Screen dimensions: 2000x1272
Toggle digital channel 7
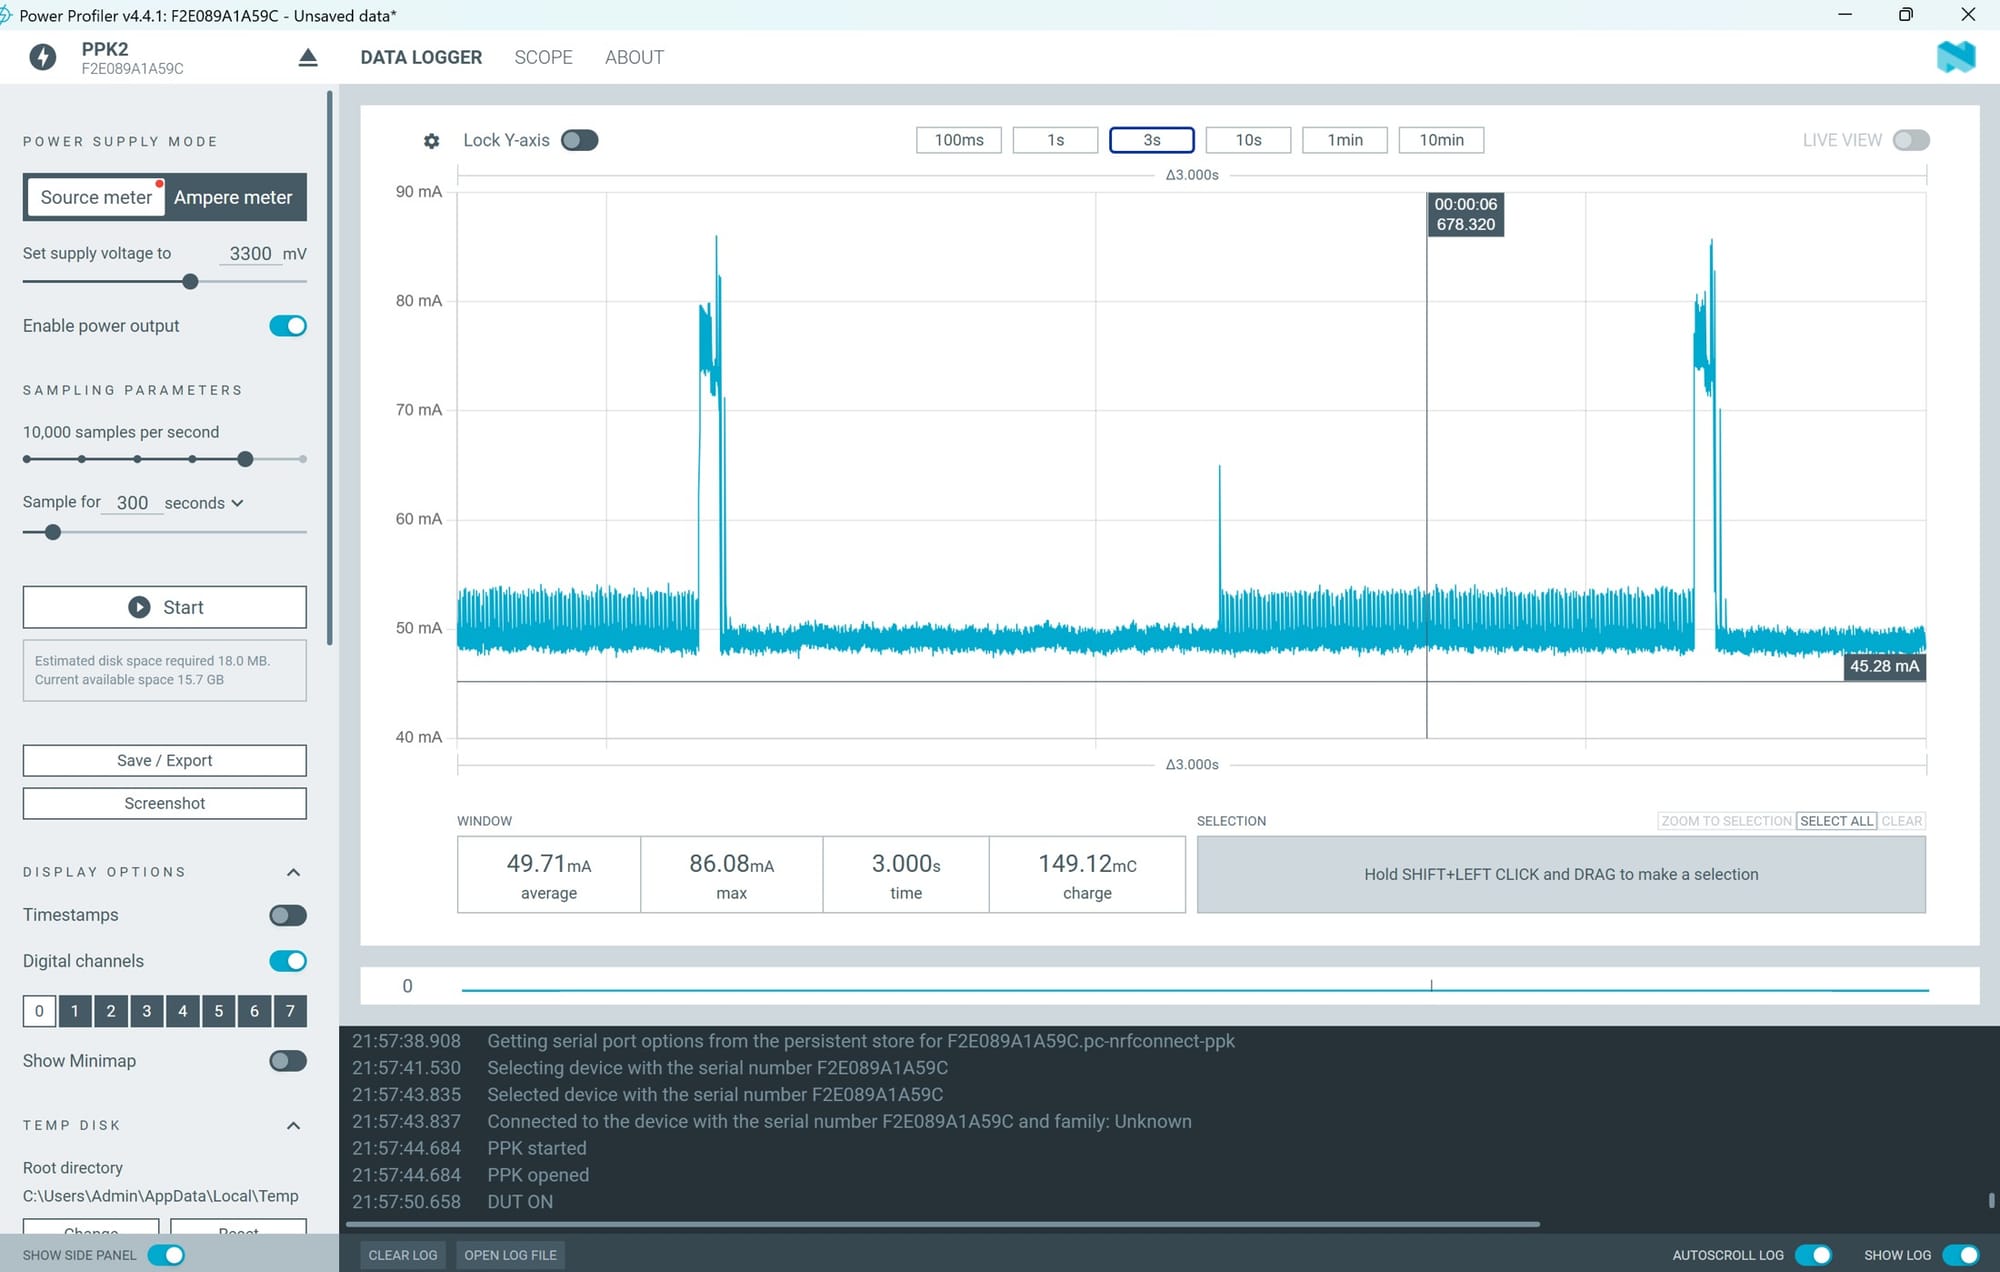click(x=291, y=1011)
